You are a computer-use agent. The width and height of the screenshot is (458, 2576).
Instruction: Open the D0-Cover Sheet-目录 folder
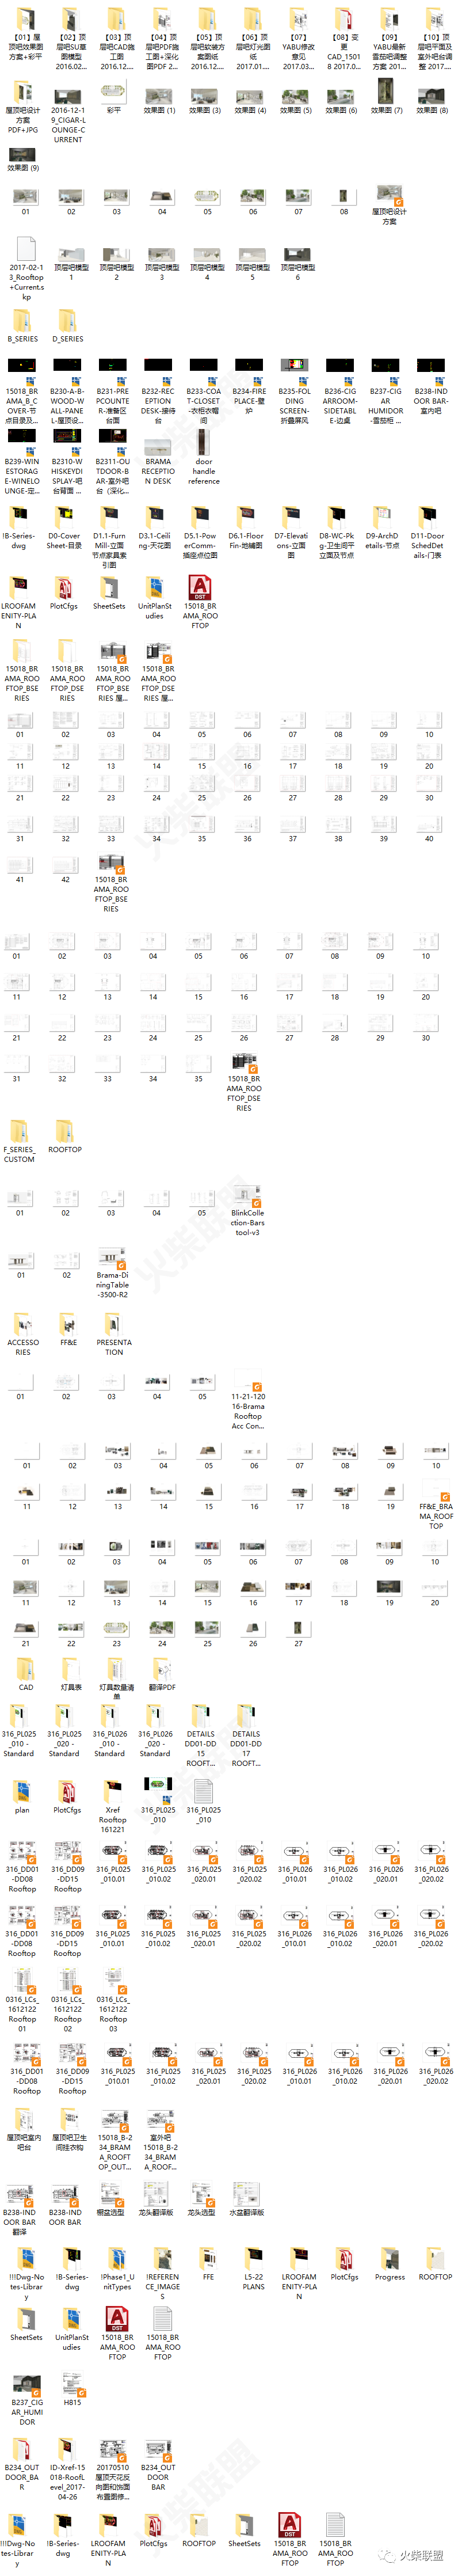click(64, 529)
